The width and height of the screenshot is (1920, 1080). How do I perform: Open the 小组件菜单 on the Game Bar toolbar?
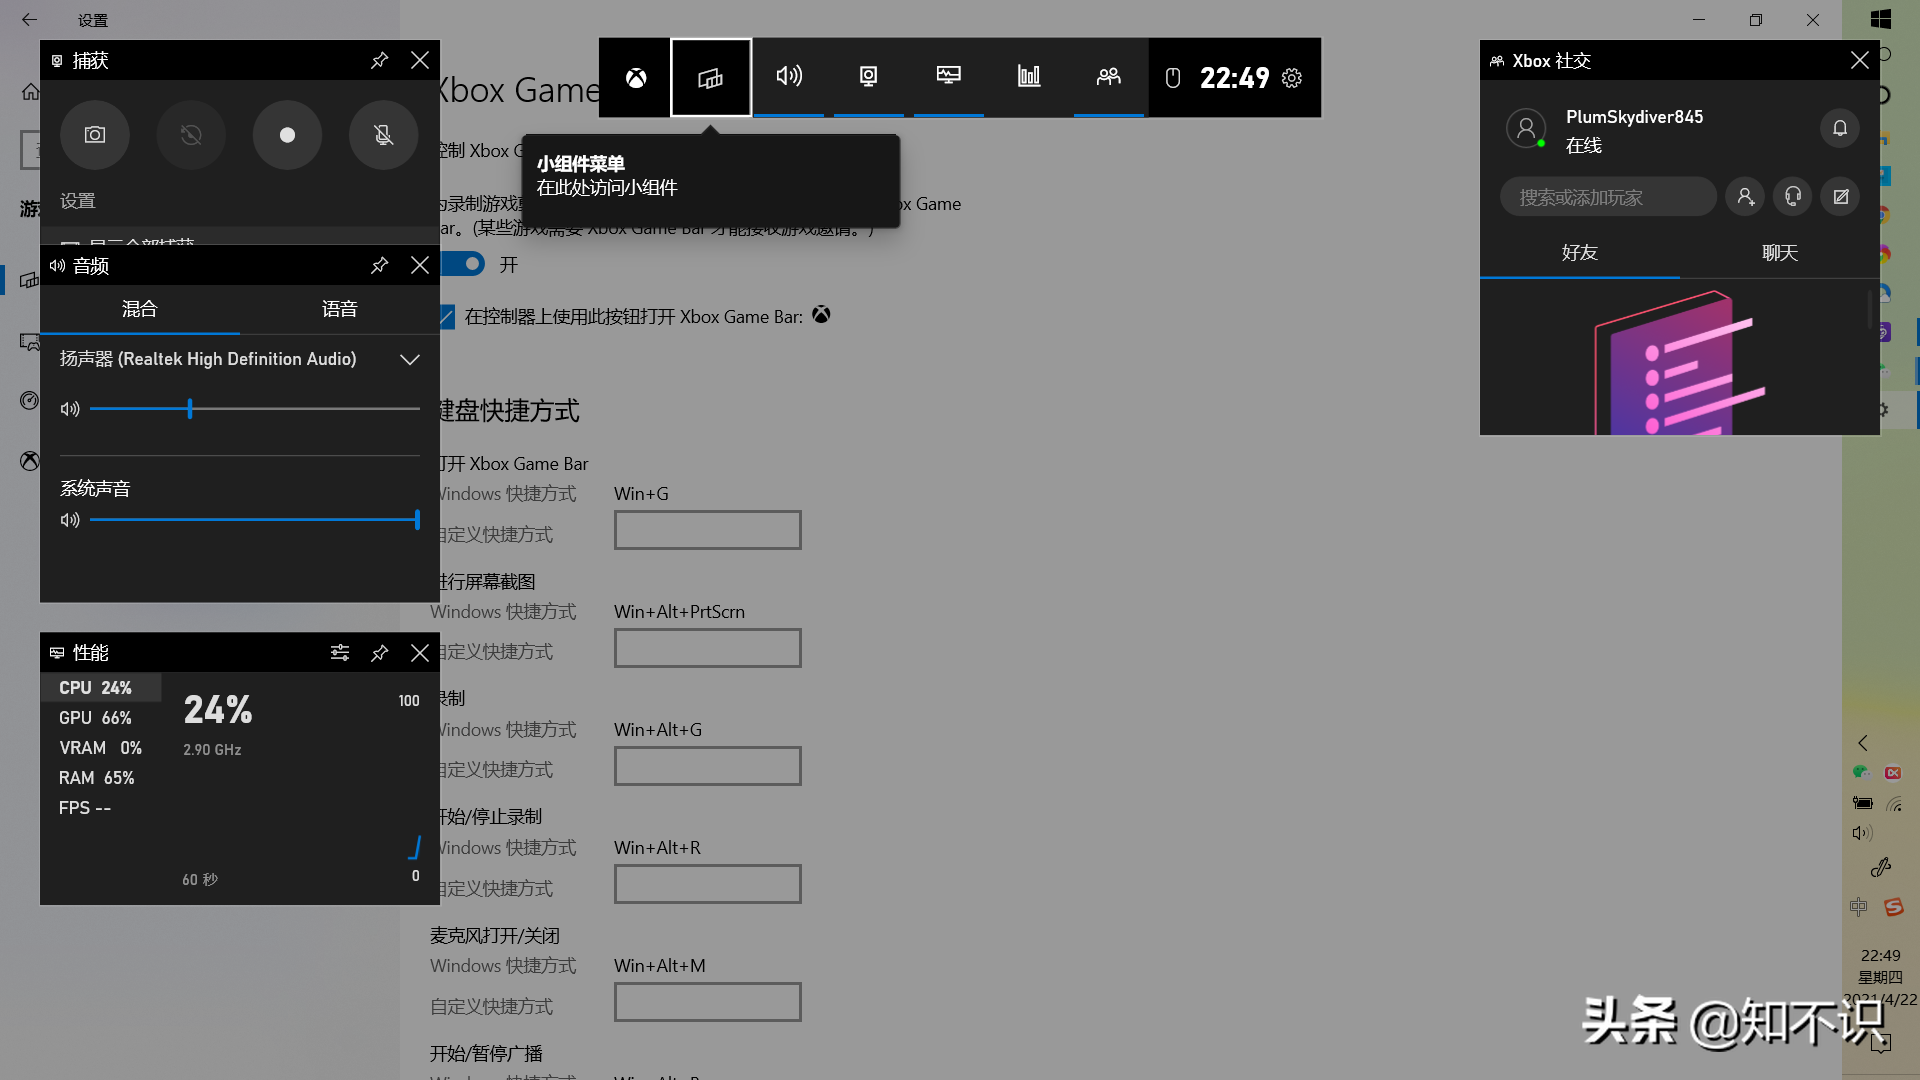tap(711, 77)
